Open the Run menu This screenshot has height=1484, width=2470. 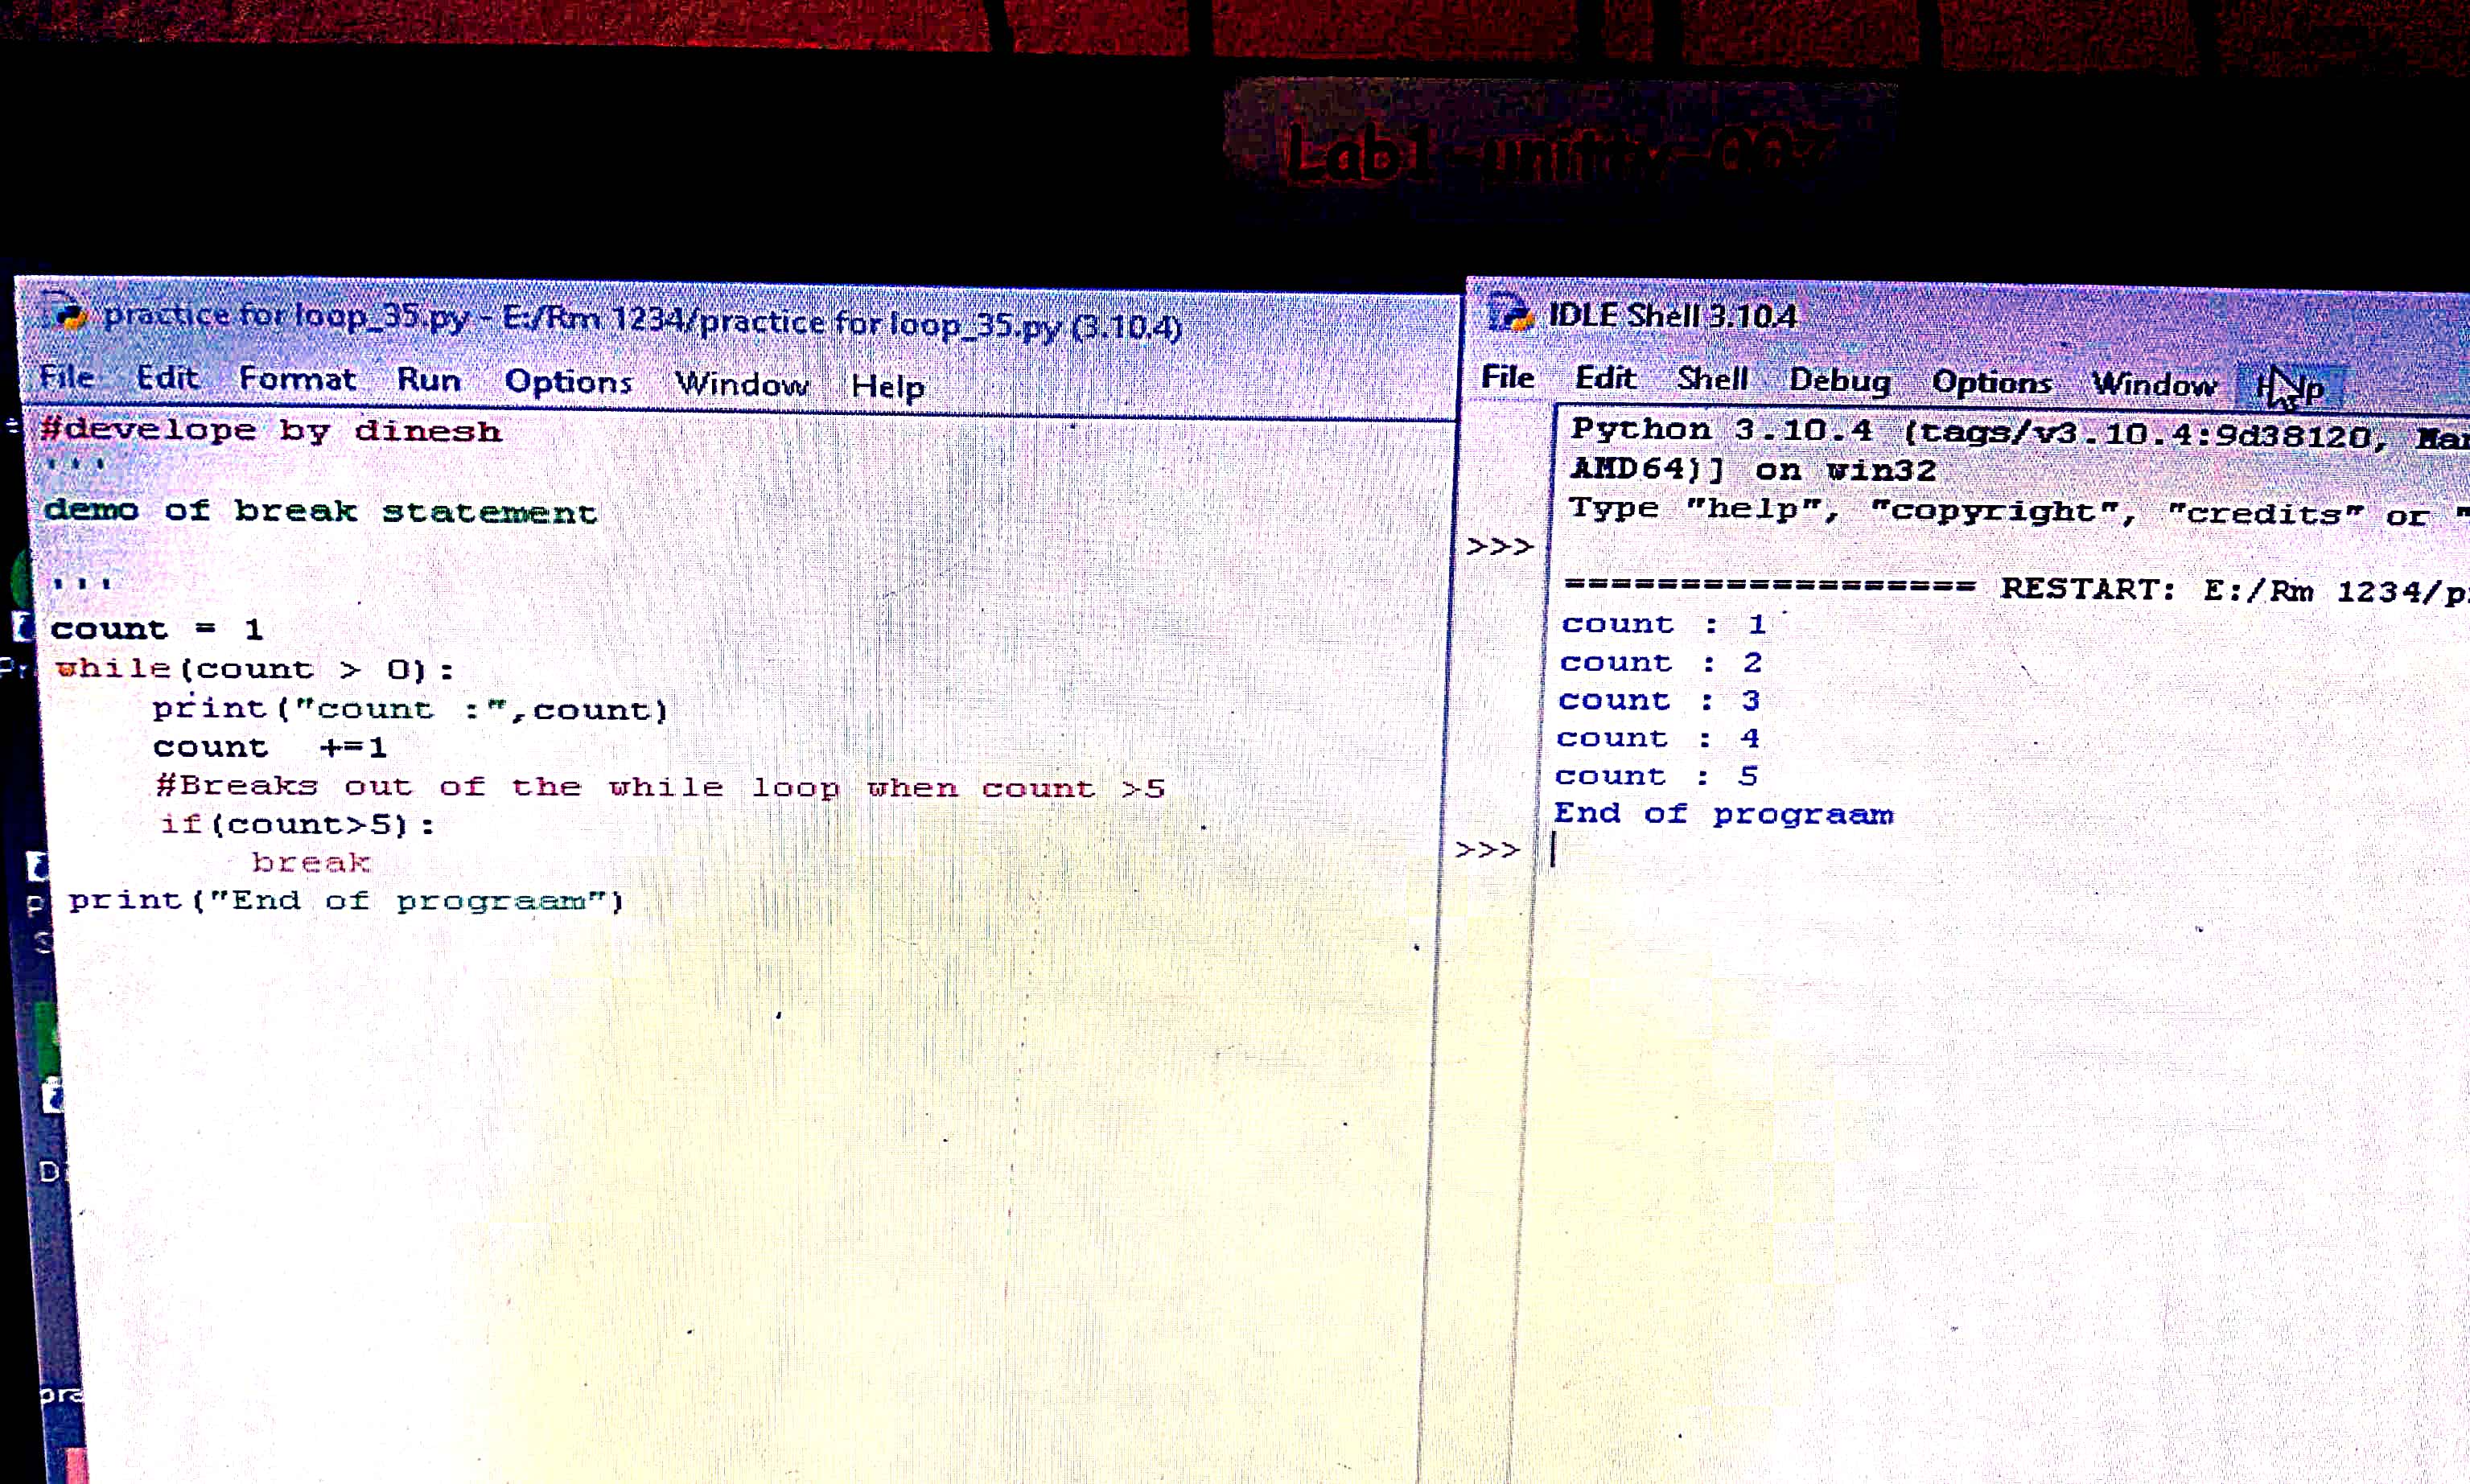428,380
